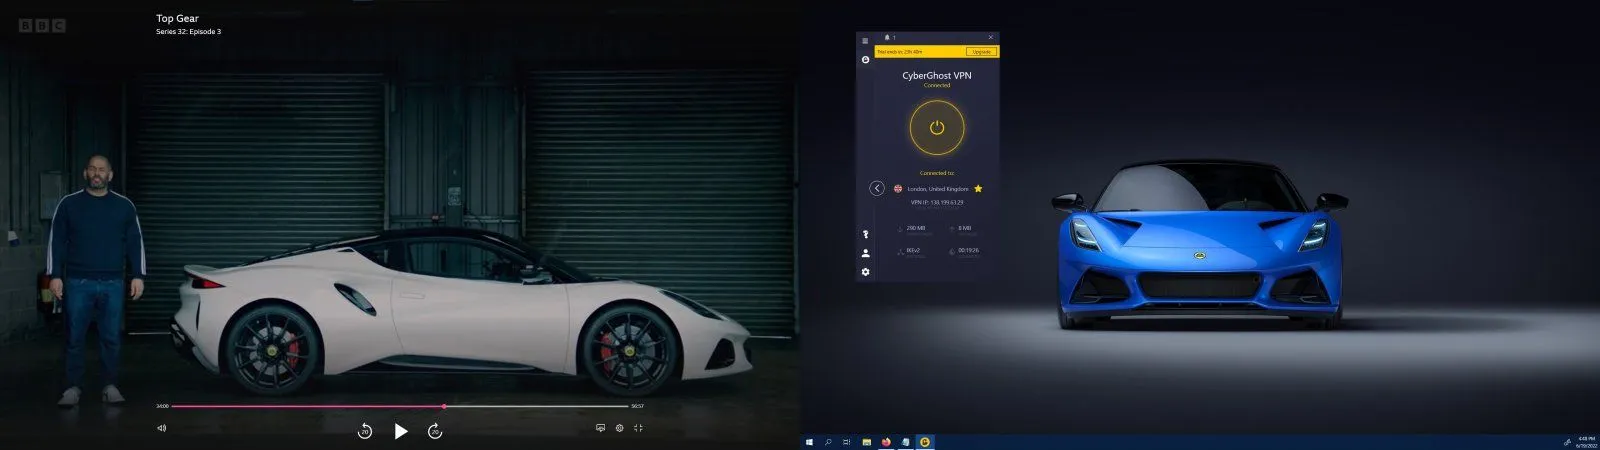The image size is (1600, 450).
Task: Skip forward 20 seconds in video
Action: [435, 431]
